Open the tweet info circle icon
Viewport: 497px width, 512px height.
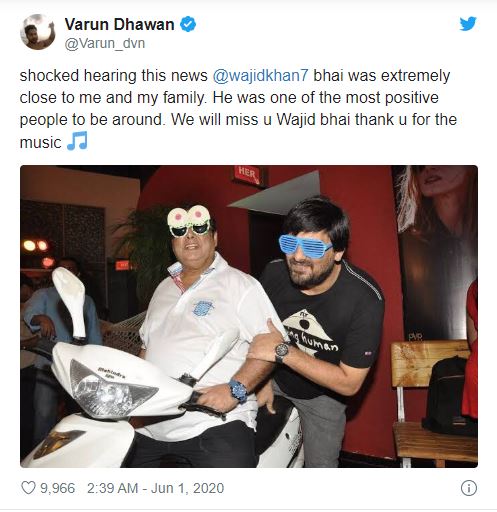(x=469, y=488)
